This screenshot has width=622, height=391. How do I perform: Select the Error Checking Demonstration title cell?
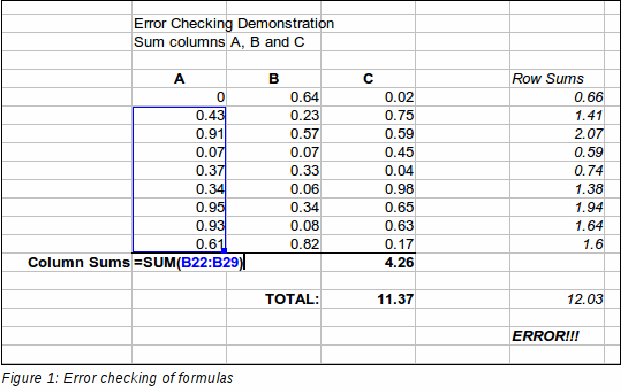pos(234,24)
